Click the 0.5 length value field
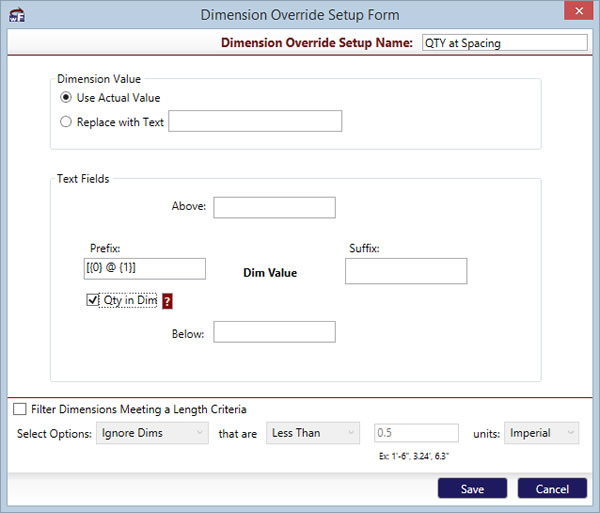Screen dimensions: 600x513 pyautogui.click(x=416, y=433)
